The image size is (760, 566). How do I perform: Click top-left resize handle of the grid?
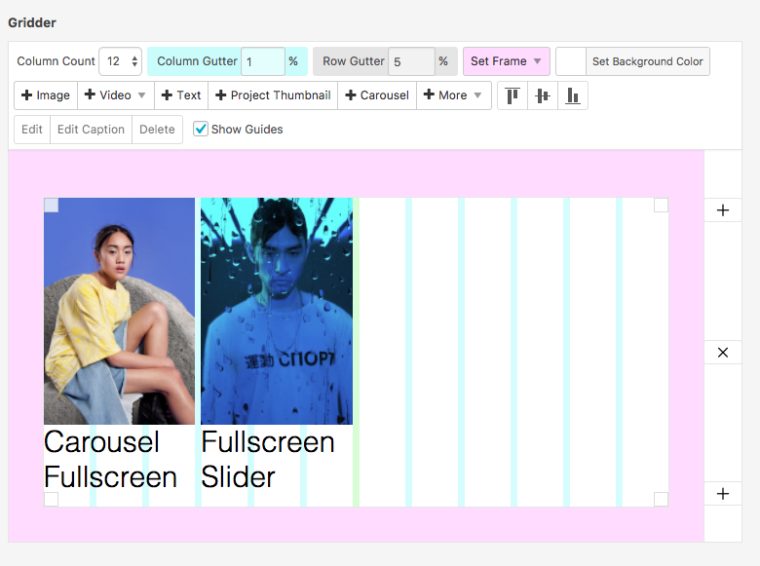tap(51, 205)
